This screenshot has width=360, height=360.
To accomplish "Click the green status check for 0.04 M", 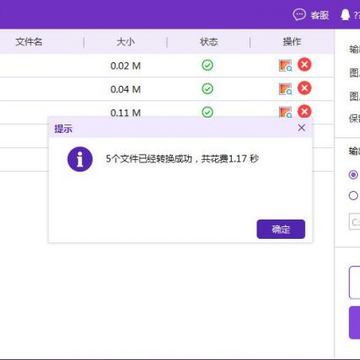I will pos(208,89).
